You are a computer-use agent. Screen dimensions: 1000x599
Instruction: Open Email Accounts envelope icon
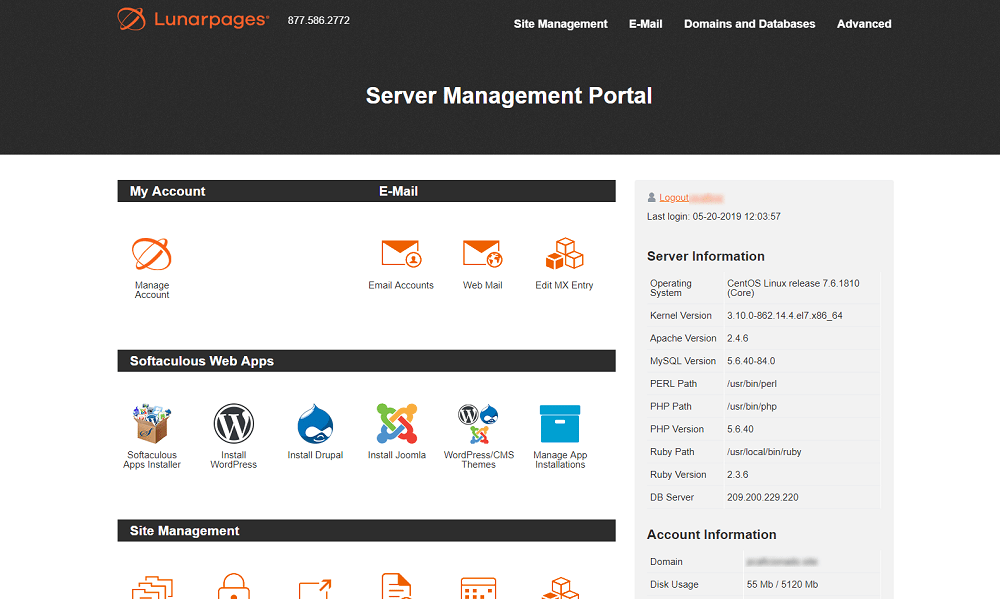[x=401, y=254]
